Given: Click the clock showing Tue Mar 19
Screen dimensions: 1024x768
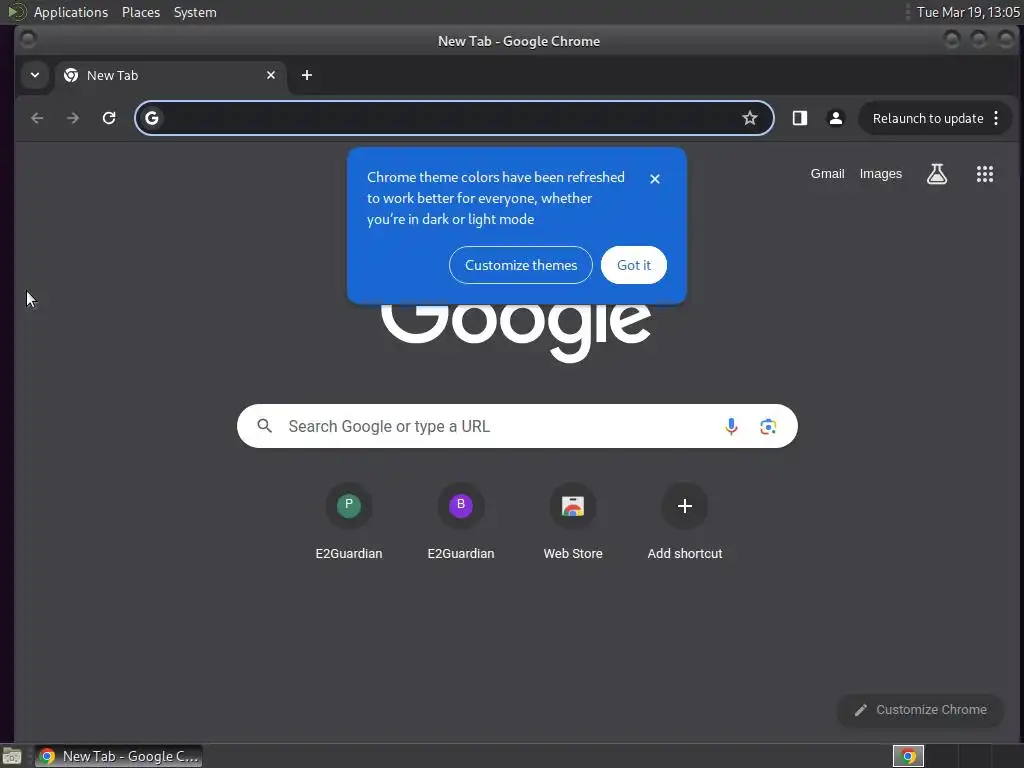Looking at the screenshot, I should [968, 12].
